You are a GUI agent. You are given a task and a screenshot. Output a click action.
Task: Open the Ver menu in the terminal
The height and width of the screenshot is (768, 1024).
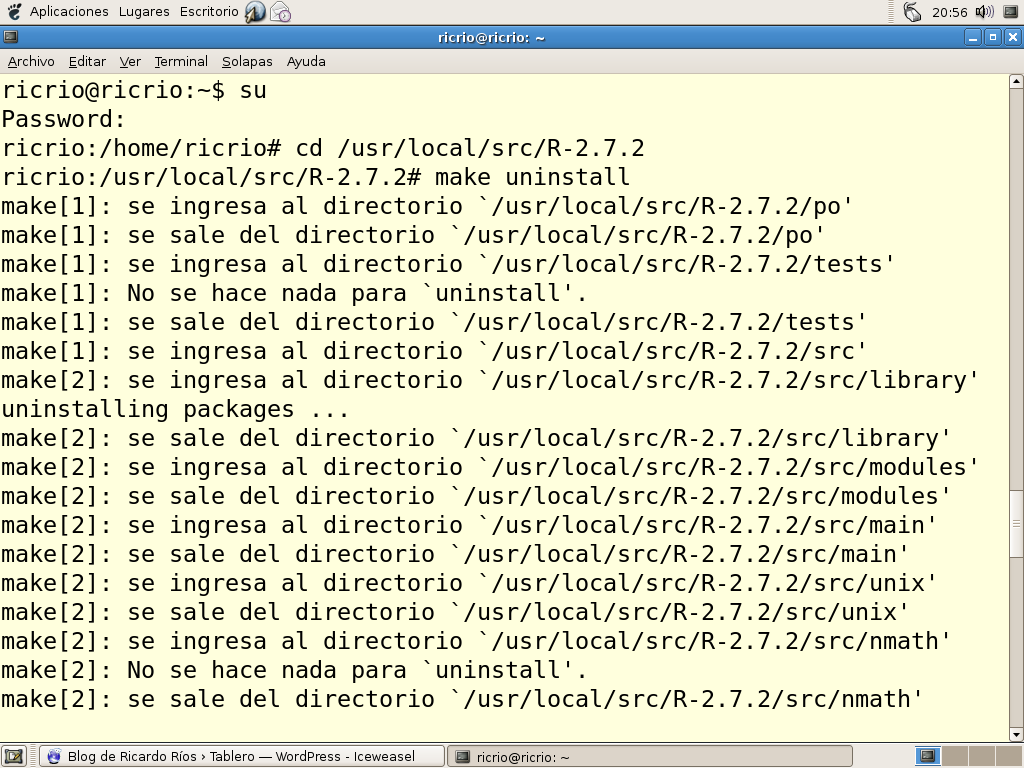(129, 61)
